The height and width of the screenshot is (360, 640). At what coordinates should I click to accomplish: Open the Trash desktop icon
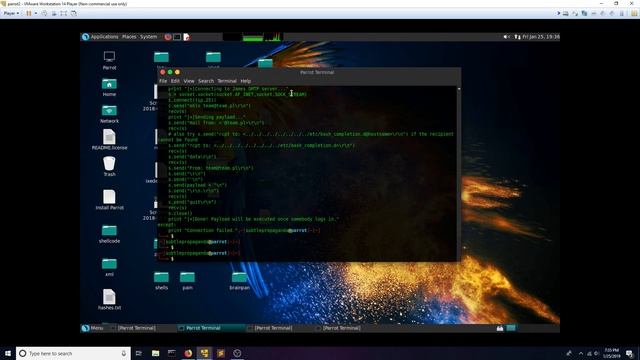click(109, 166)
